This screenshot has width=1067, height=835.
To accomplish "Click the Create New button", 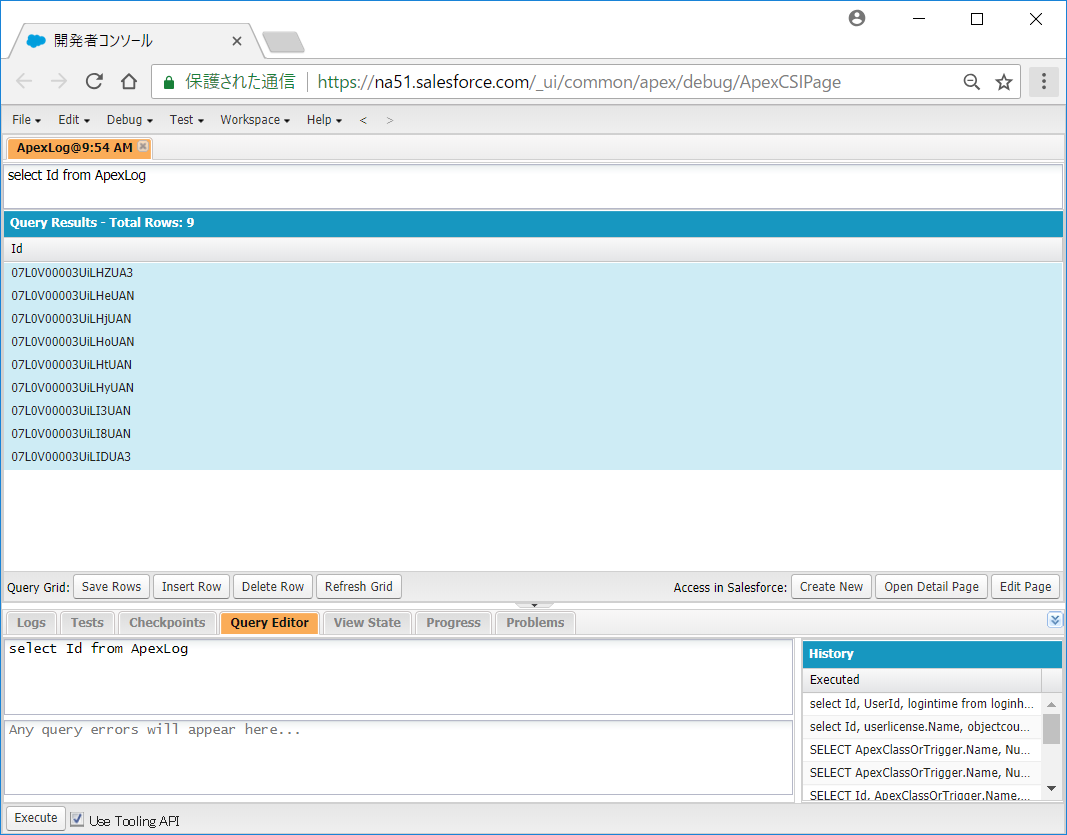I will point(831,587).
